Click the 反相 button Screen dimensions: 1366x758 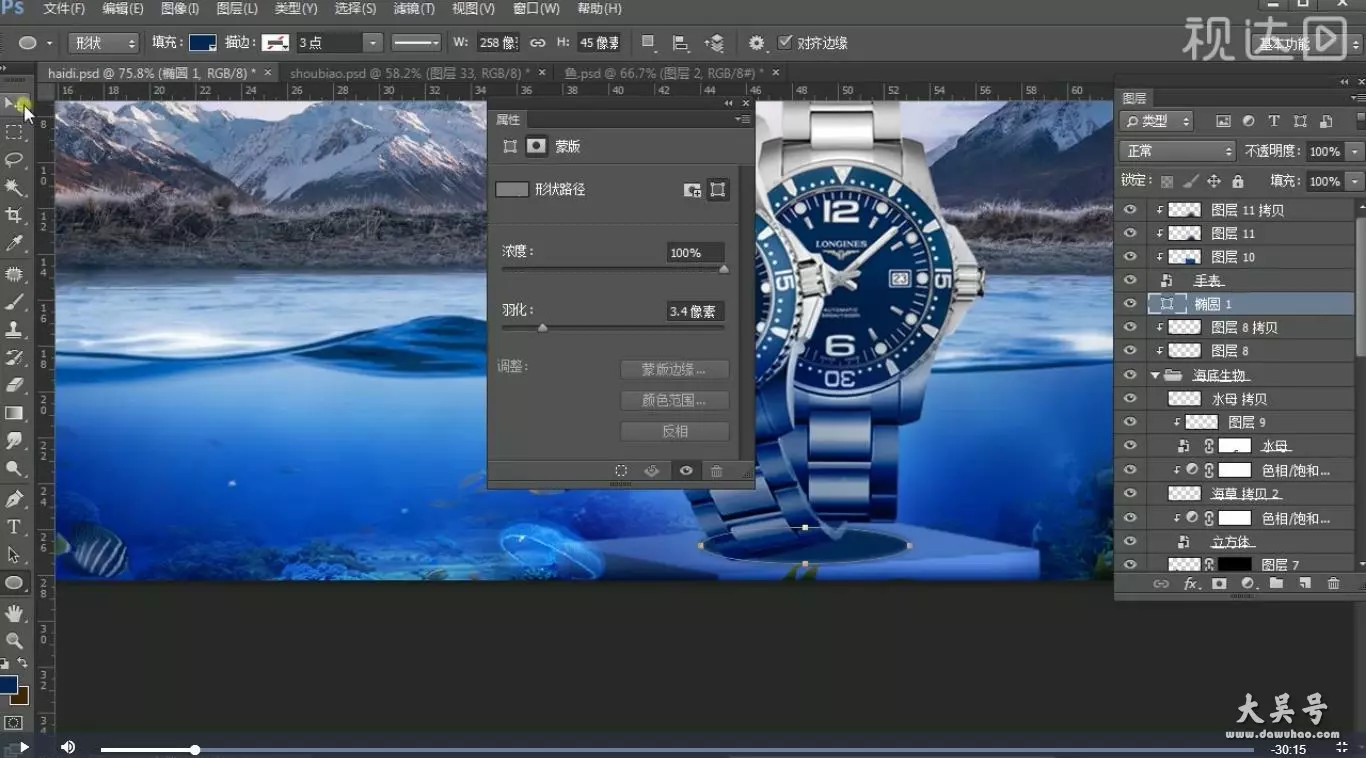point(674,432)
